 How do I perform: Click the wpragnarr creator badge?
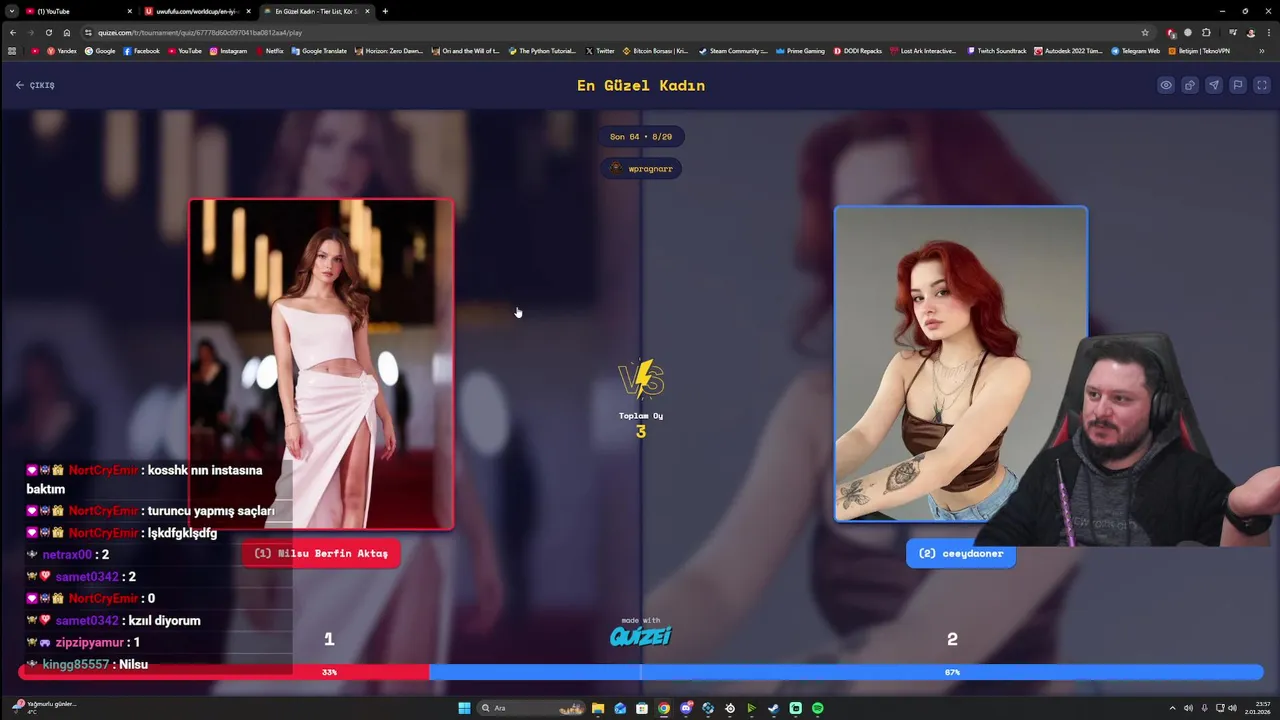coord(641,168)
